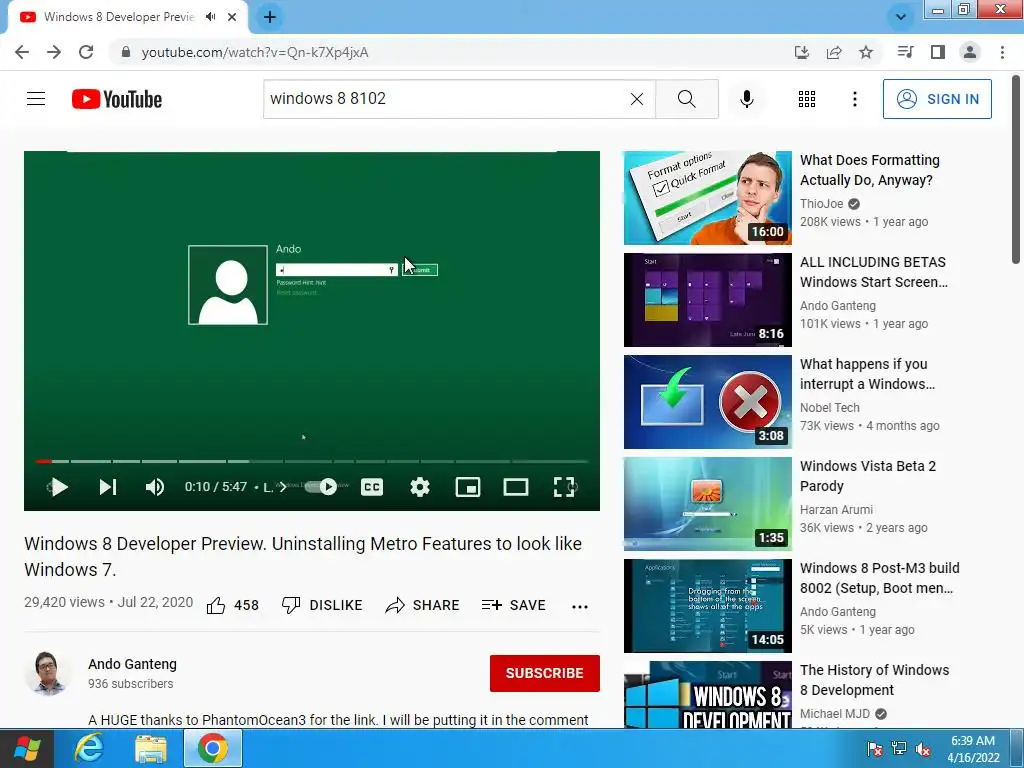This screenshot has width=1024, height=768.
Task: Open Chrome profile avatar
Action: 970,52
